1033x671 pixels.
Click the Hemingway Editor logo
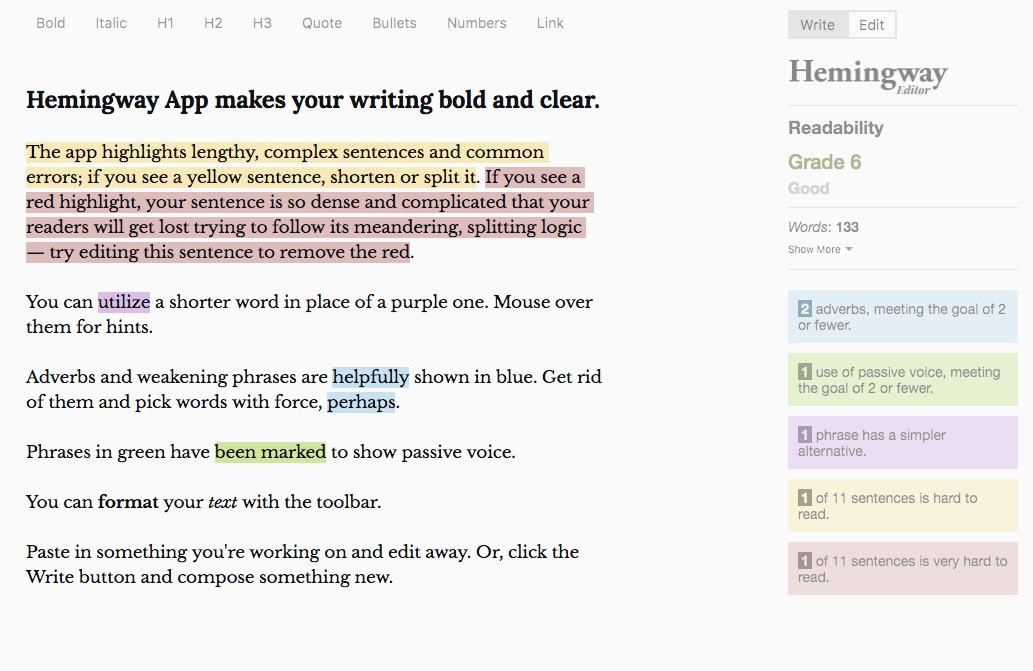click(868, 76)
